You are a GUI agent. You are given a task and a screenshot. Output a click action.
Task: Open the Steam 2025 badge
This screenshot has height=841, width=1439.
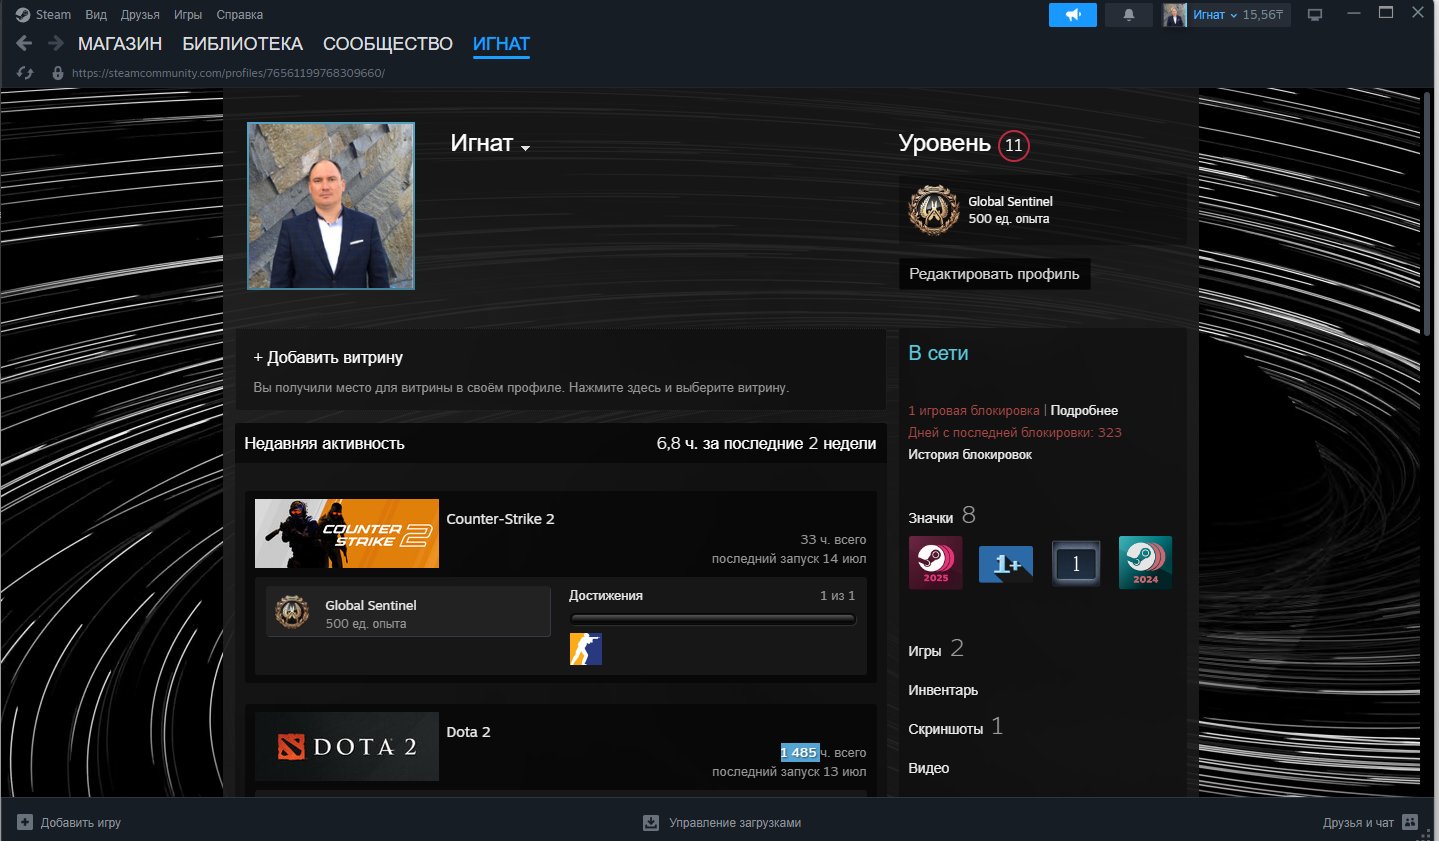936,562
